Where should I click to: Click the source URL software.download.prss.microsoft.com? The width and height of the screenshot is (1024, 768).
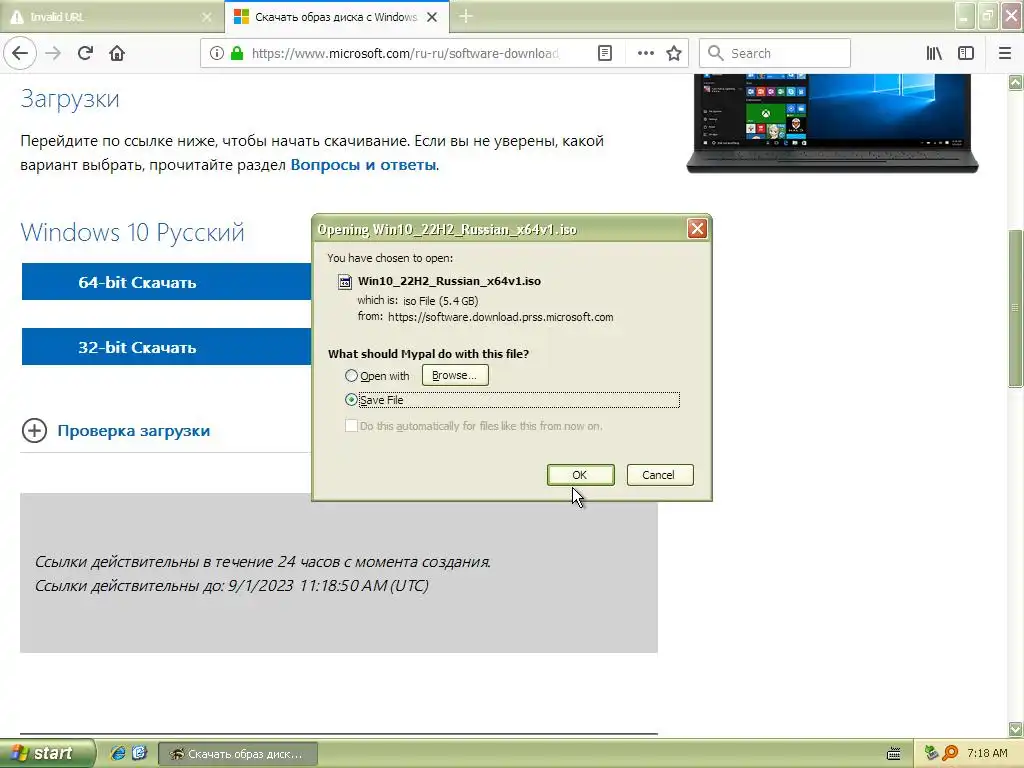pos(501,317)
